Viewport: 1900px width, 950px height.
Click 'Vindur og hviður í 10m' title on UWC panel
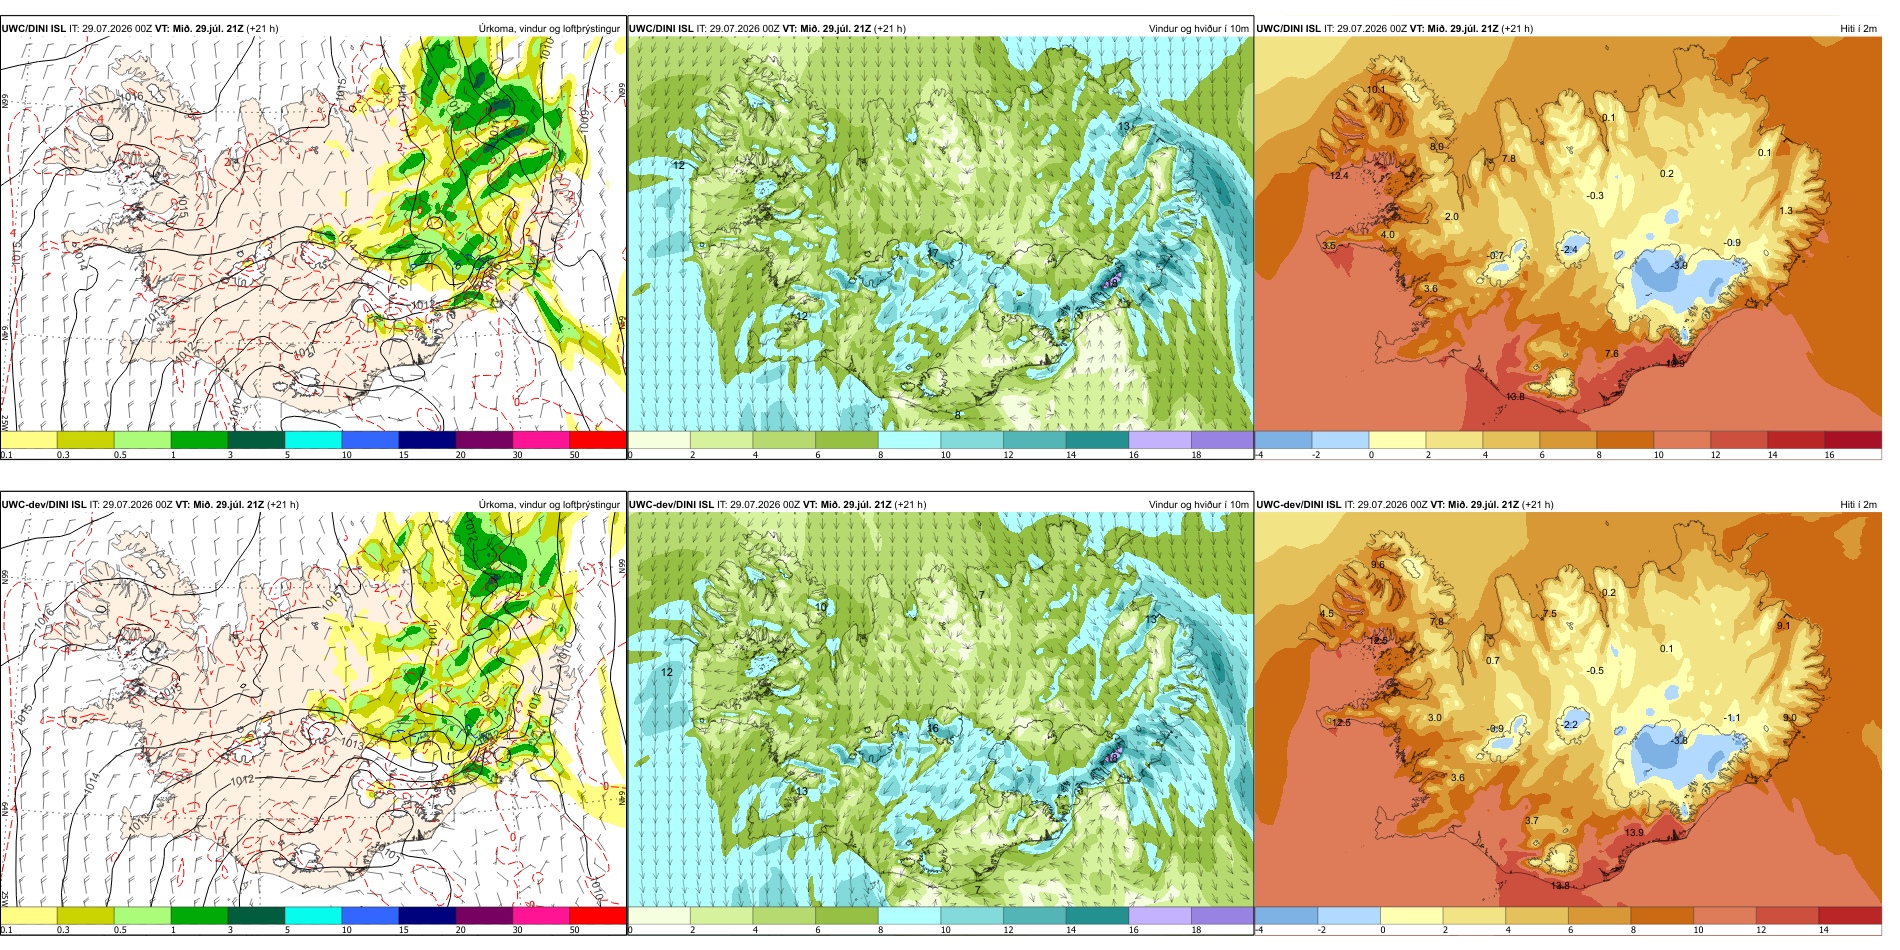point(1199,29)
